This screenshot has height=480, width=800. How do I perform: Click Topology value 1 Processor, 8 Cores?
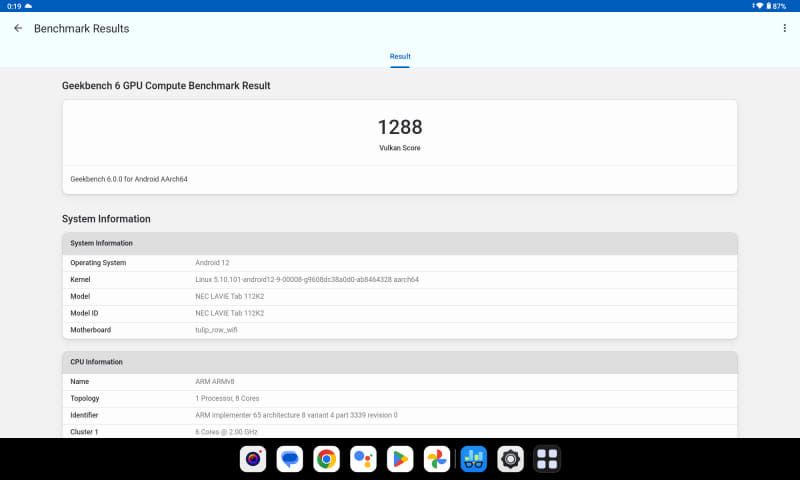click(227, 398)
